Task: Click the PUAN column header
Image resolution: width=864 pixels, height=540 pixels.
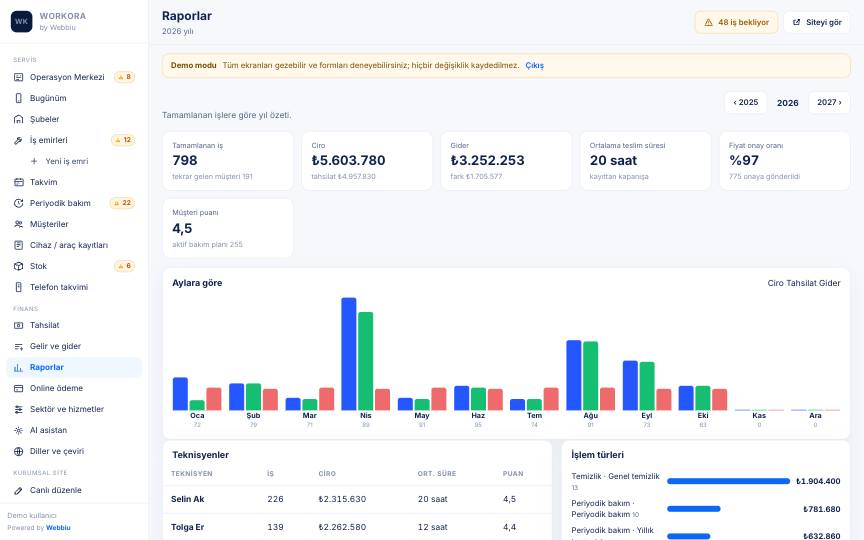Action: tap(513, 474)
